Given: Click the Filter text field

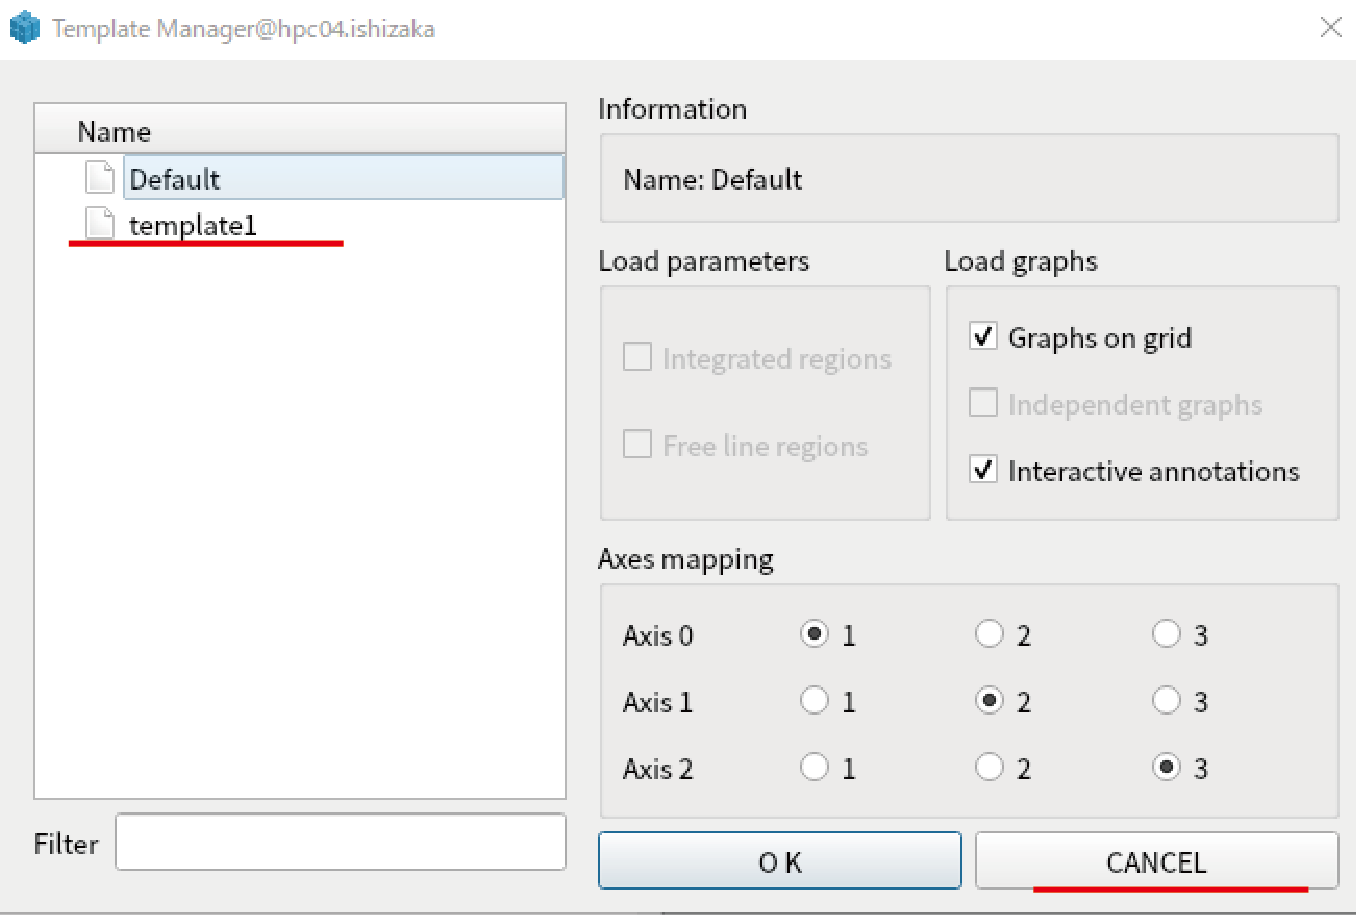Looking at the screenshot, I should [x=340, y=842].
